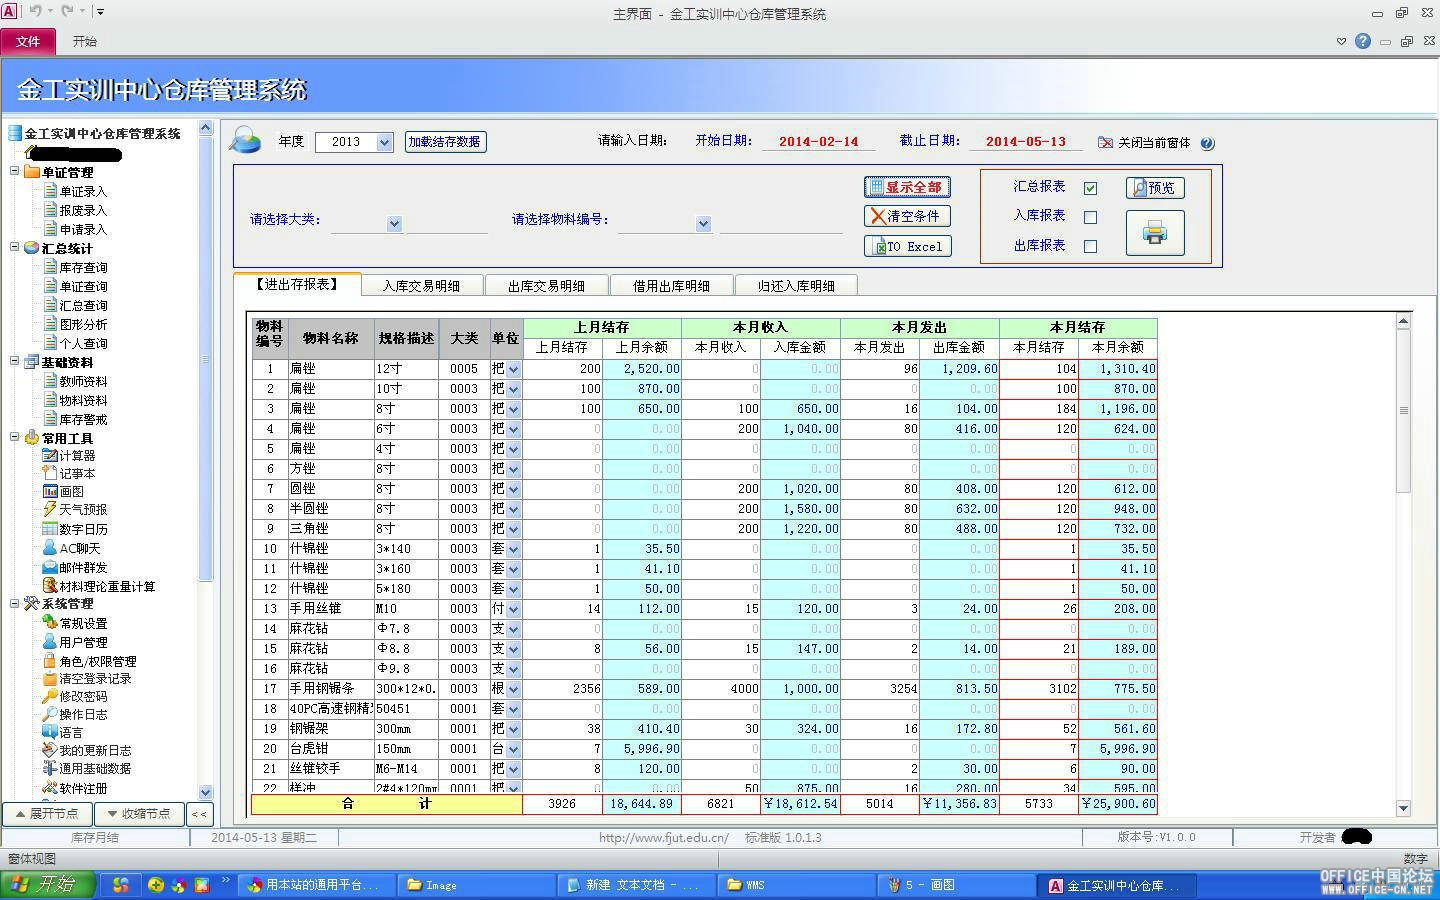Click the blue help question icon

tap(1207, 143)
